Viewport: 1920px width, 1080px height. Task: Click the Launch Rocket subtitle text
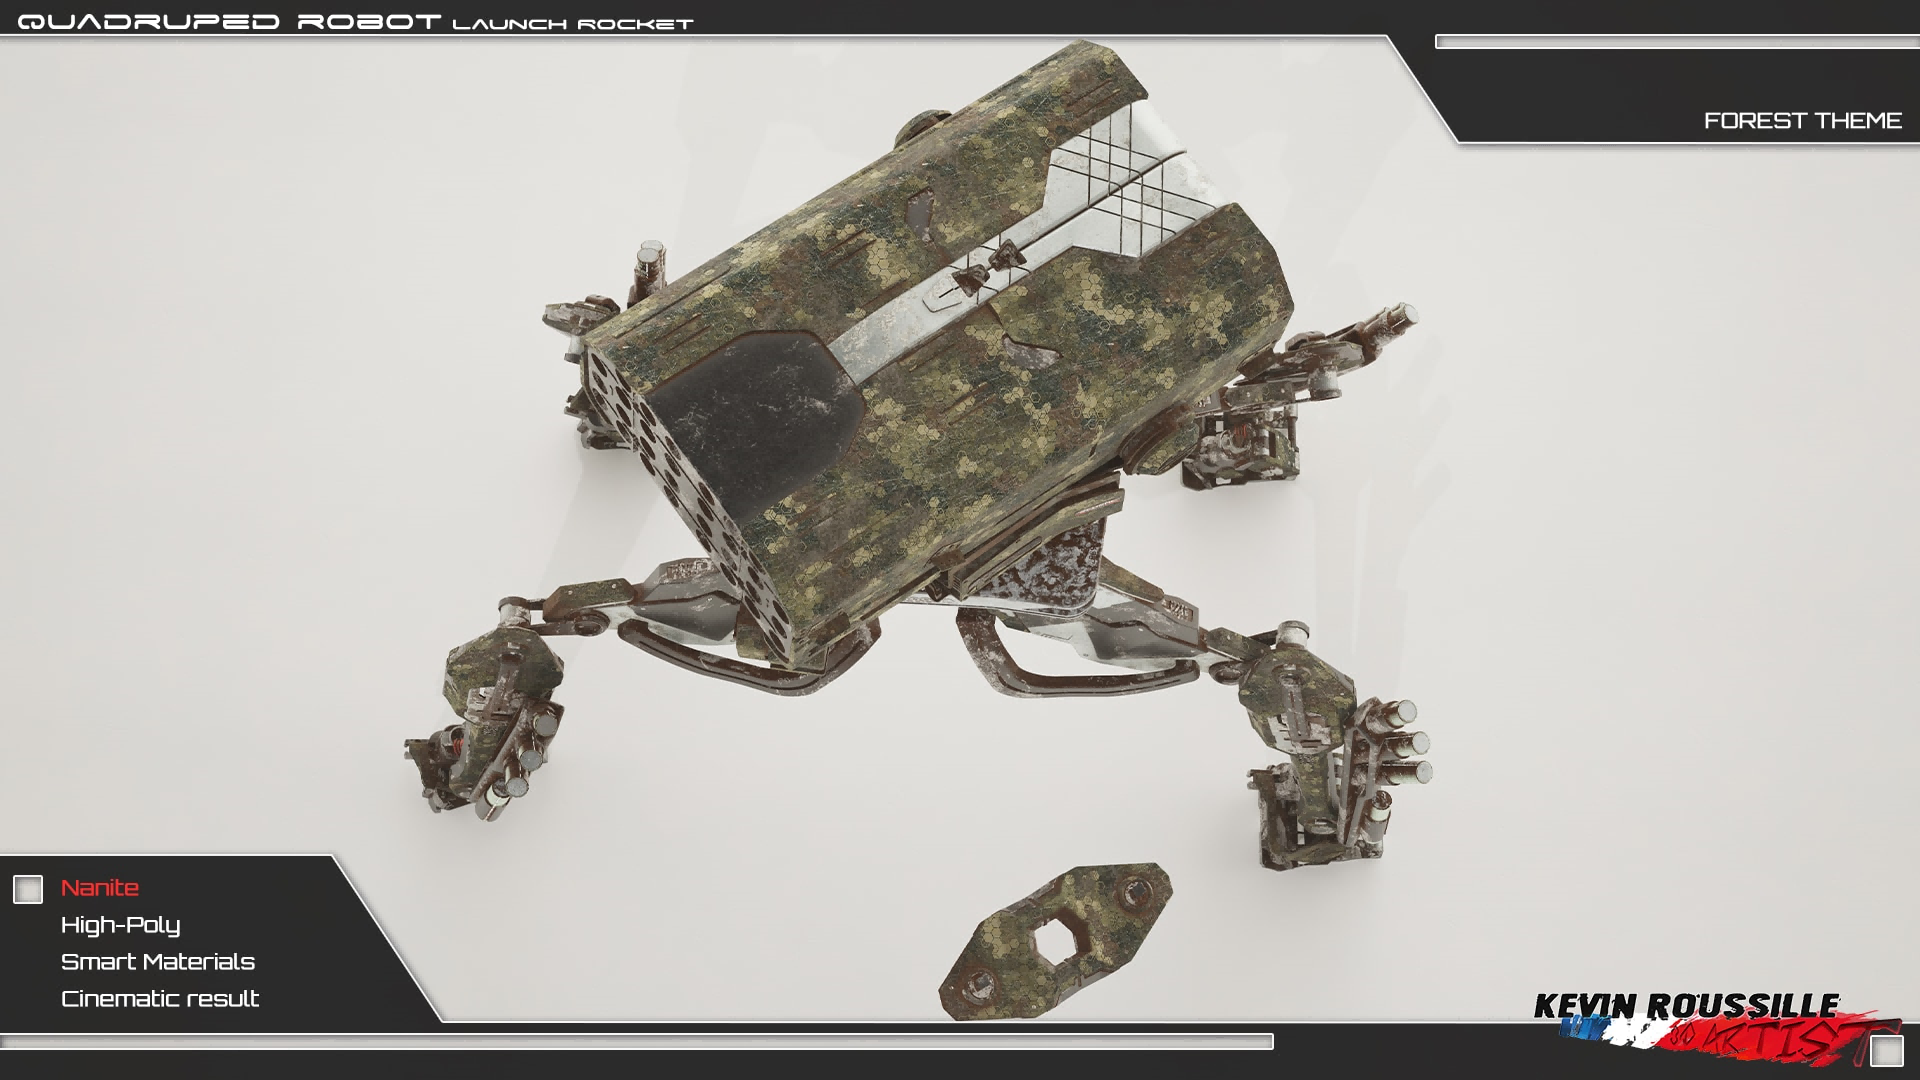pyautogui.click(x=572, y=24)
